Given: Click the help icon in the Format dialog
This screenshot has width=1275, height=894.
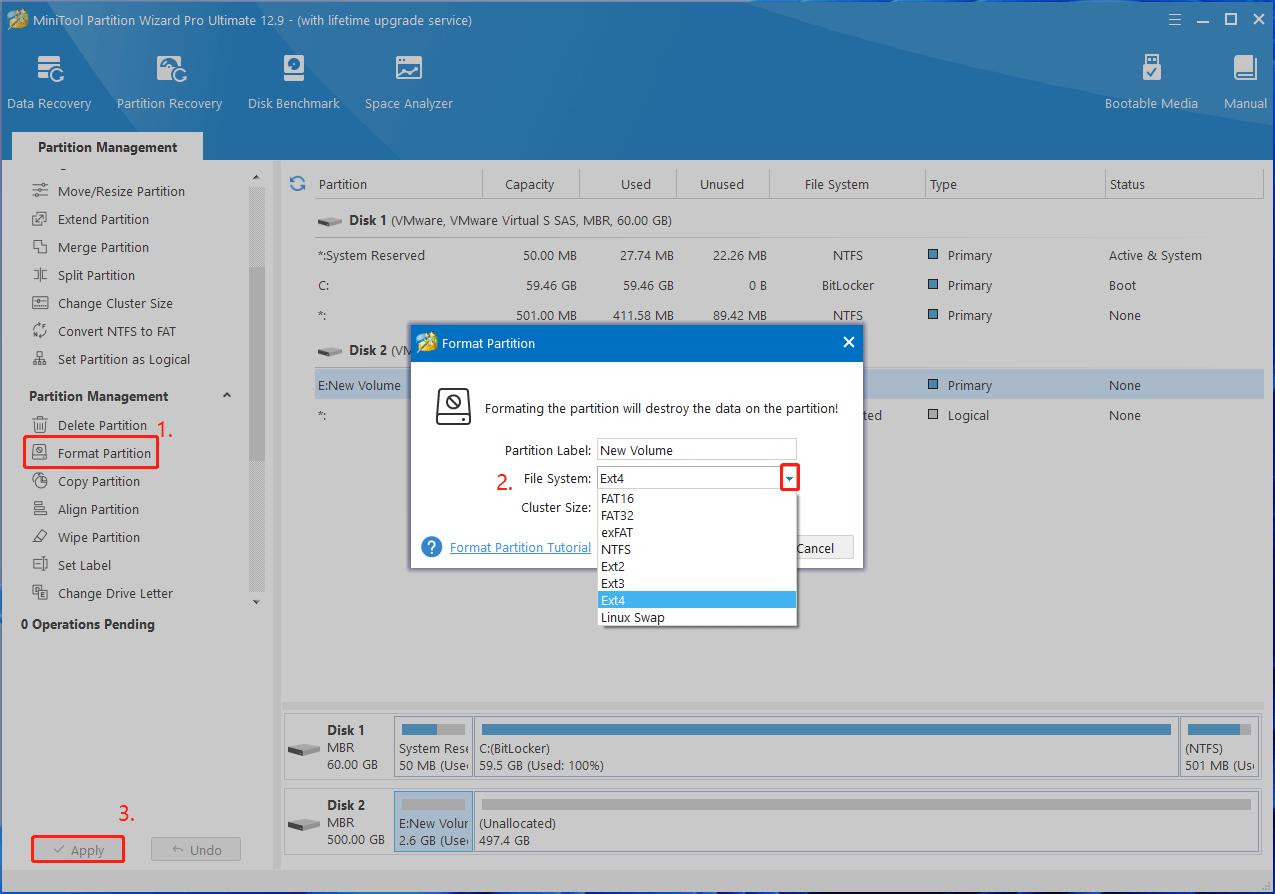Looking at the screenshot, I should pyautogui.click(x=432, y=547).
